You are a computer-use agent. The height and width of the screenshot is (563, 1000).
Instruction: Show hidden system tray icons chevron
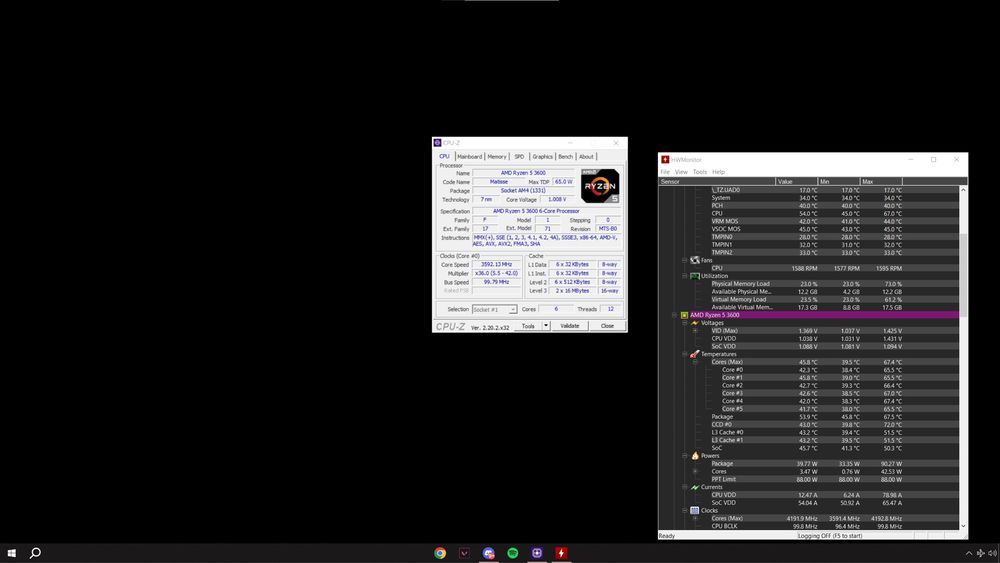969,553
